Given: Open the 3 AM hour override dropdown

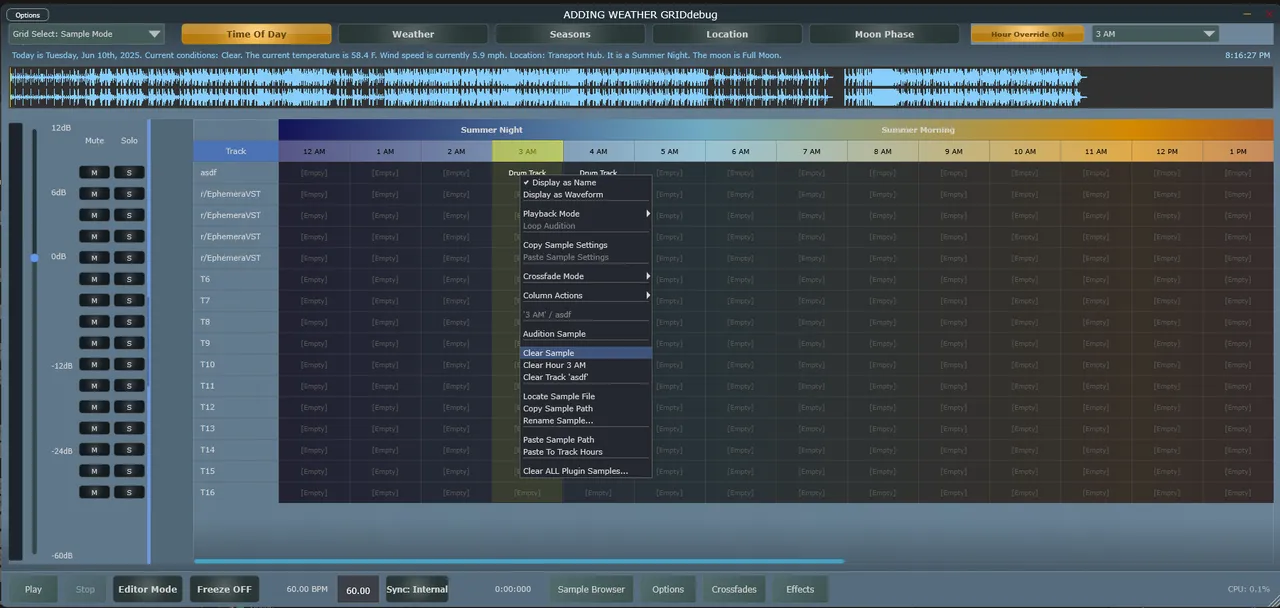Looking at the screenshot, I should click(x=1154, y=34).
